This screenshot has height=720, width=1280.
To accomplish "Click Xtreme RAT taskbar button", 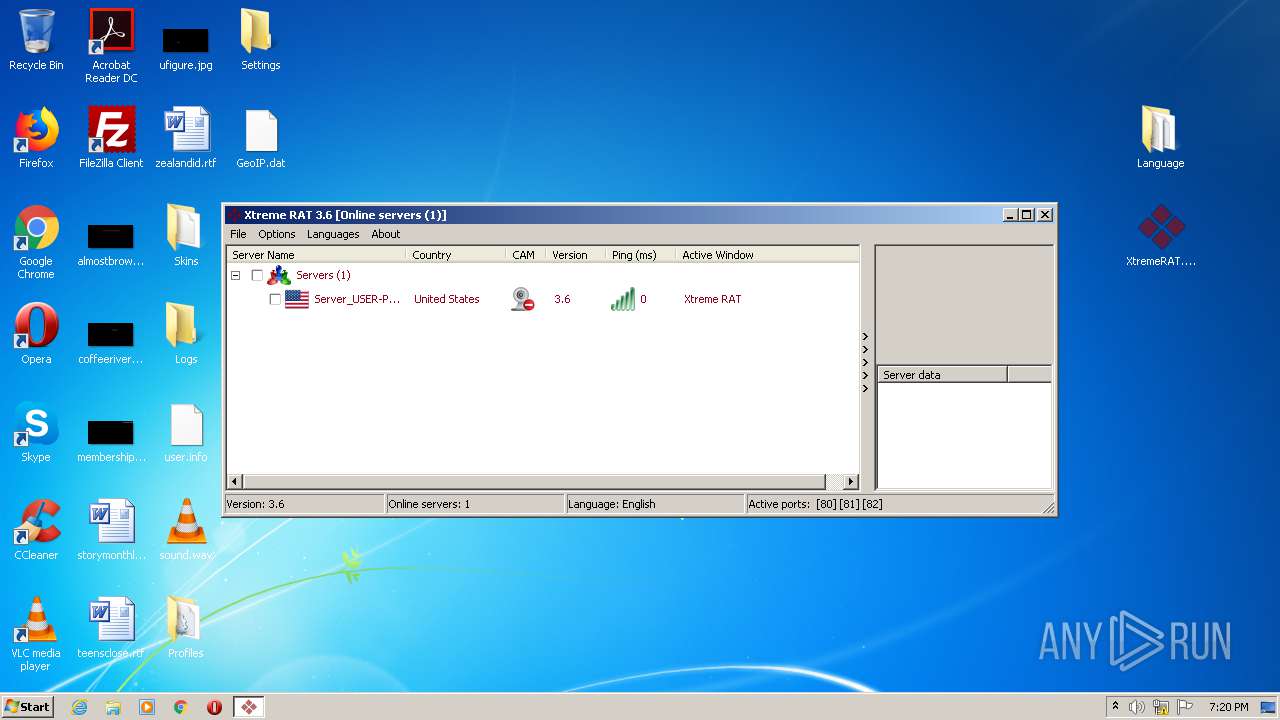I will 249,707.
